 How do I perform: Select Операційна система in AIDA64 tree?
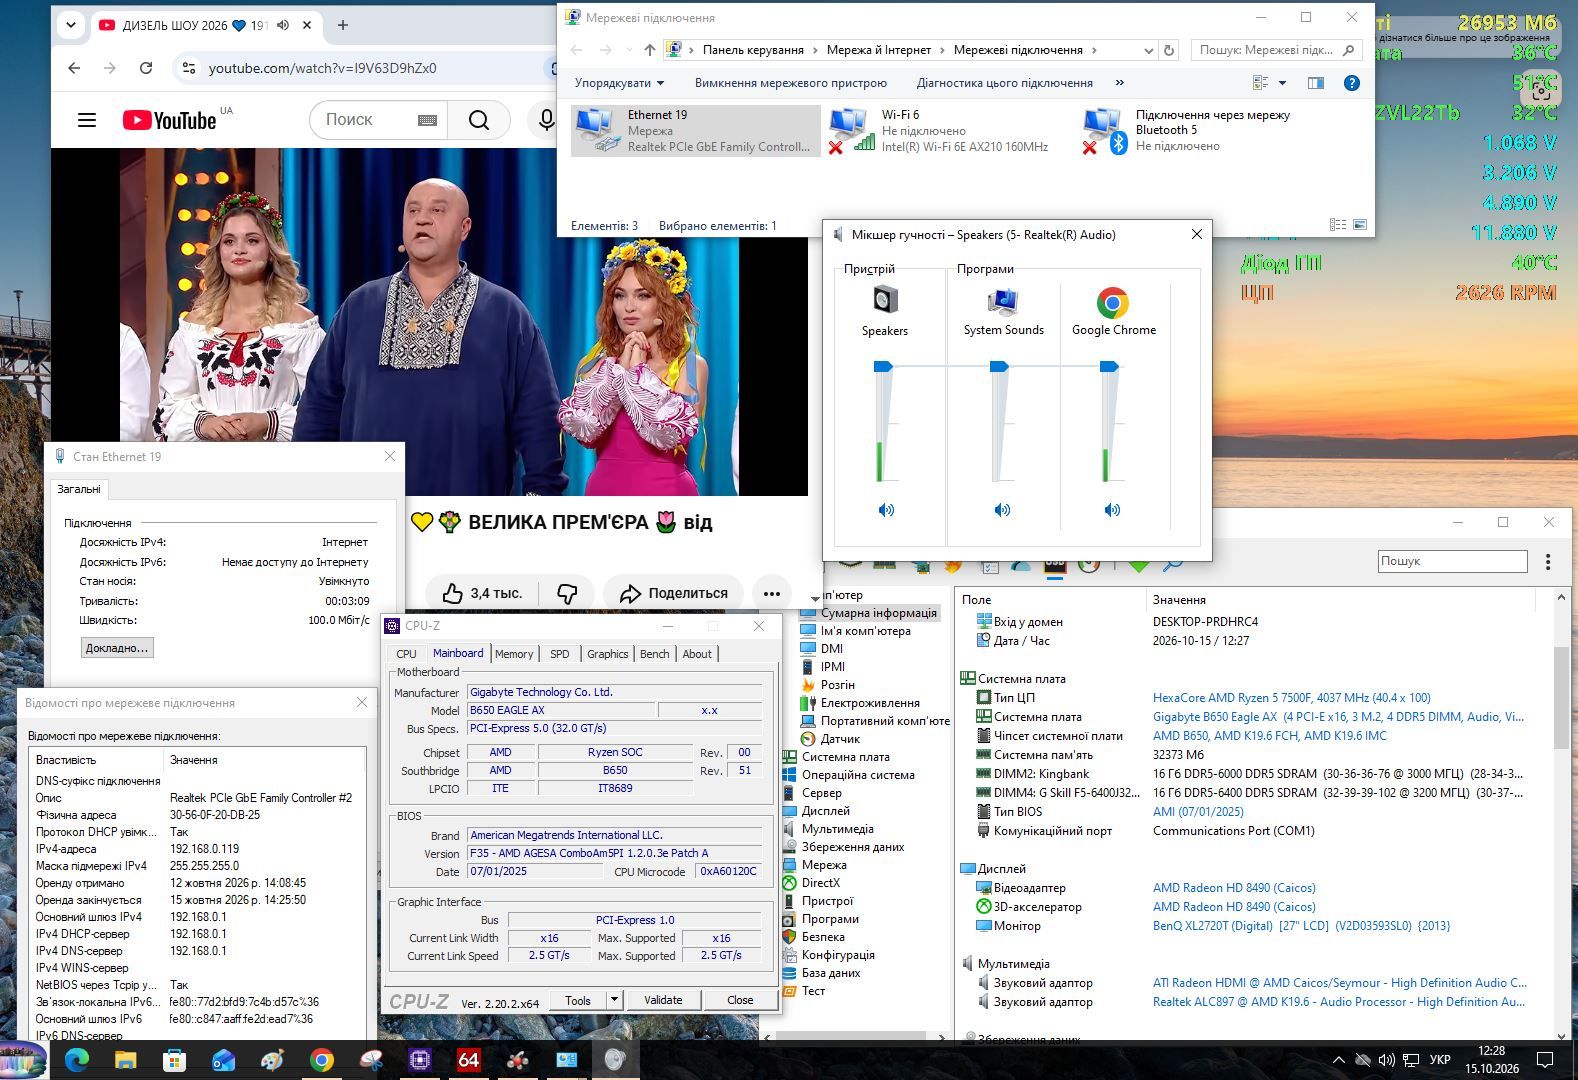point(857,775)
